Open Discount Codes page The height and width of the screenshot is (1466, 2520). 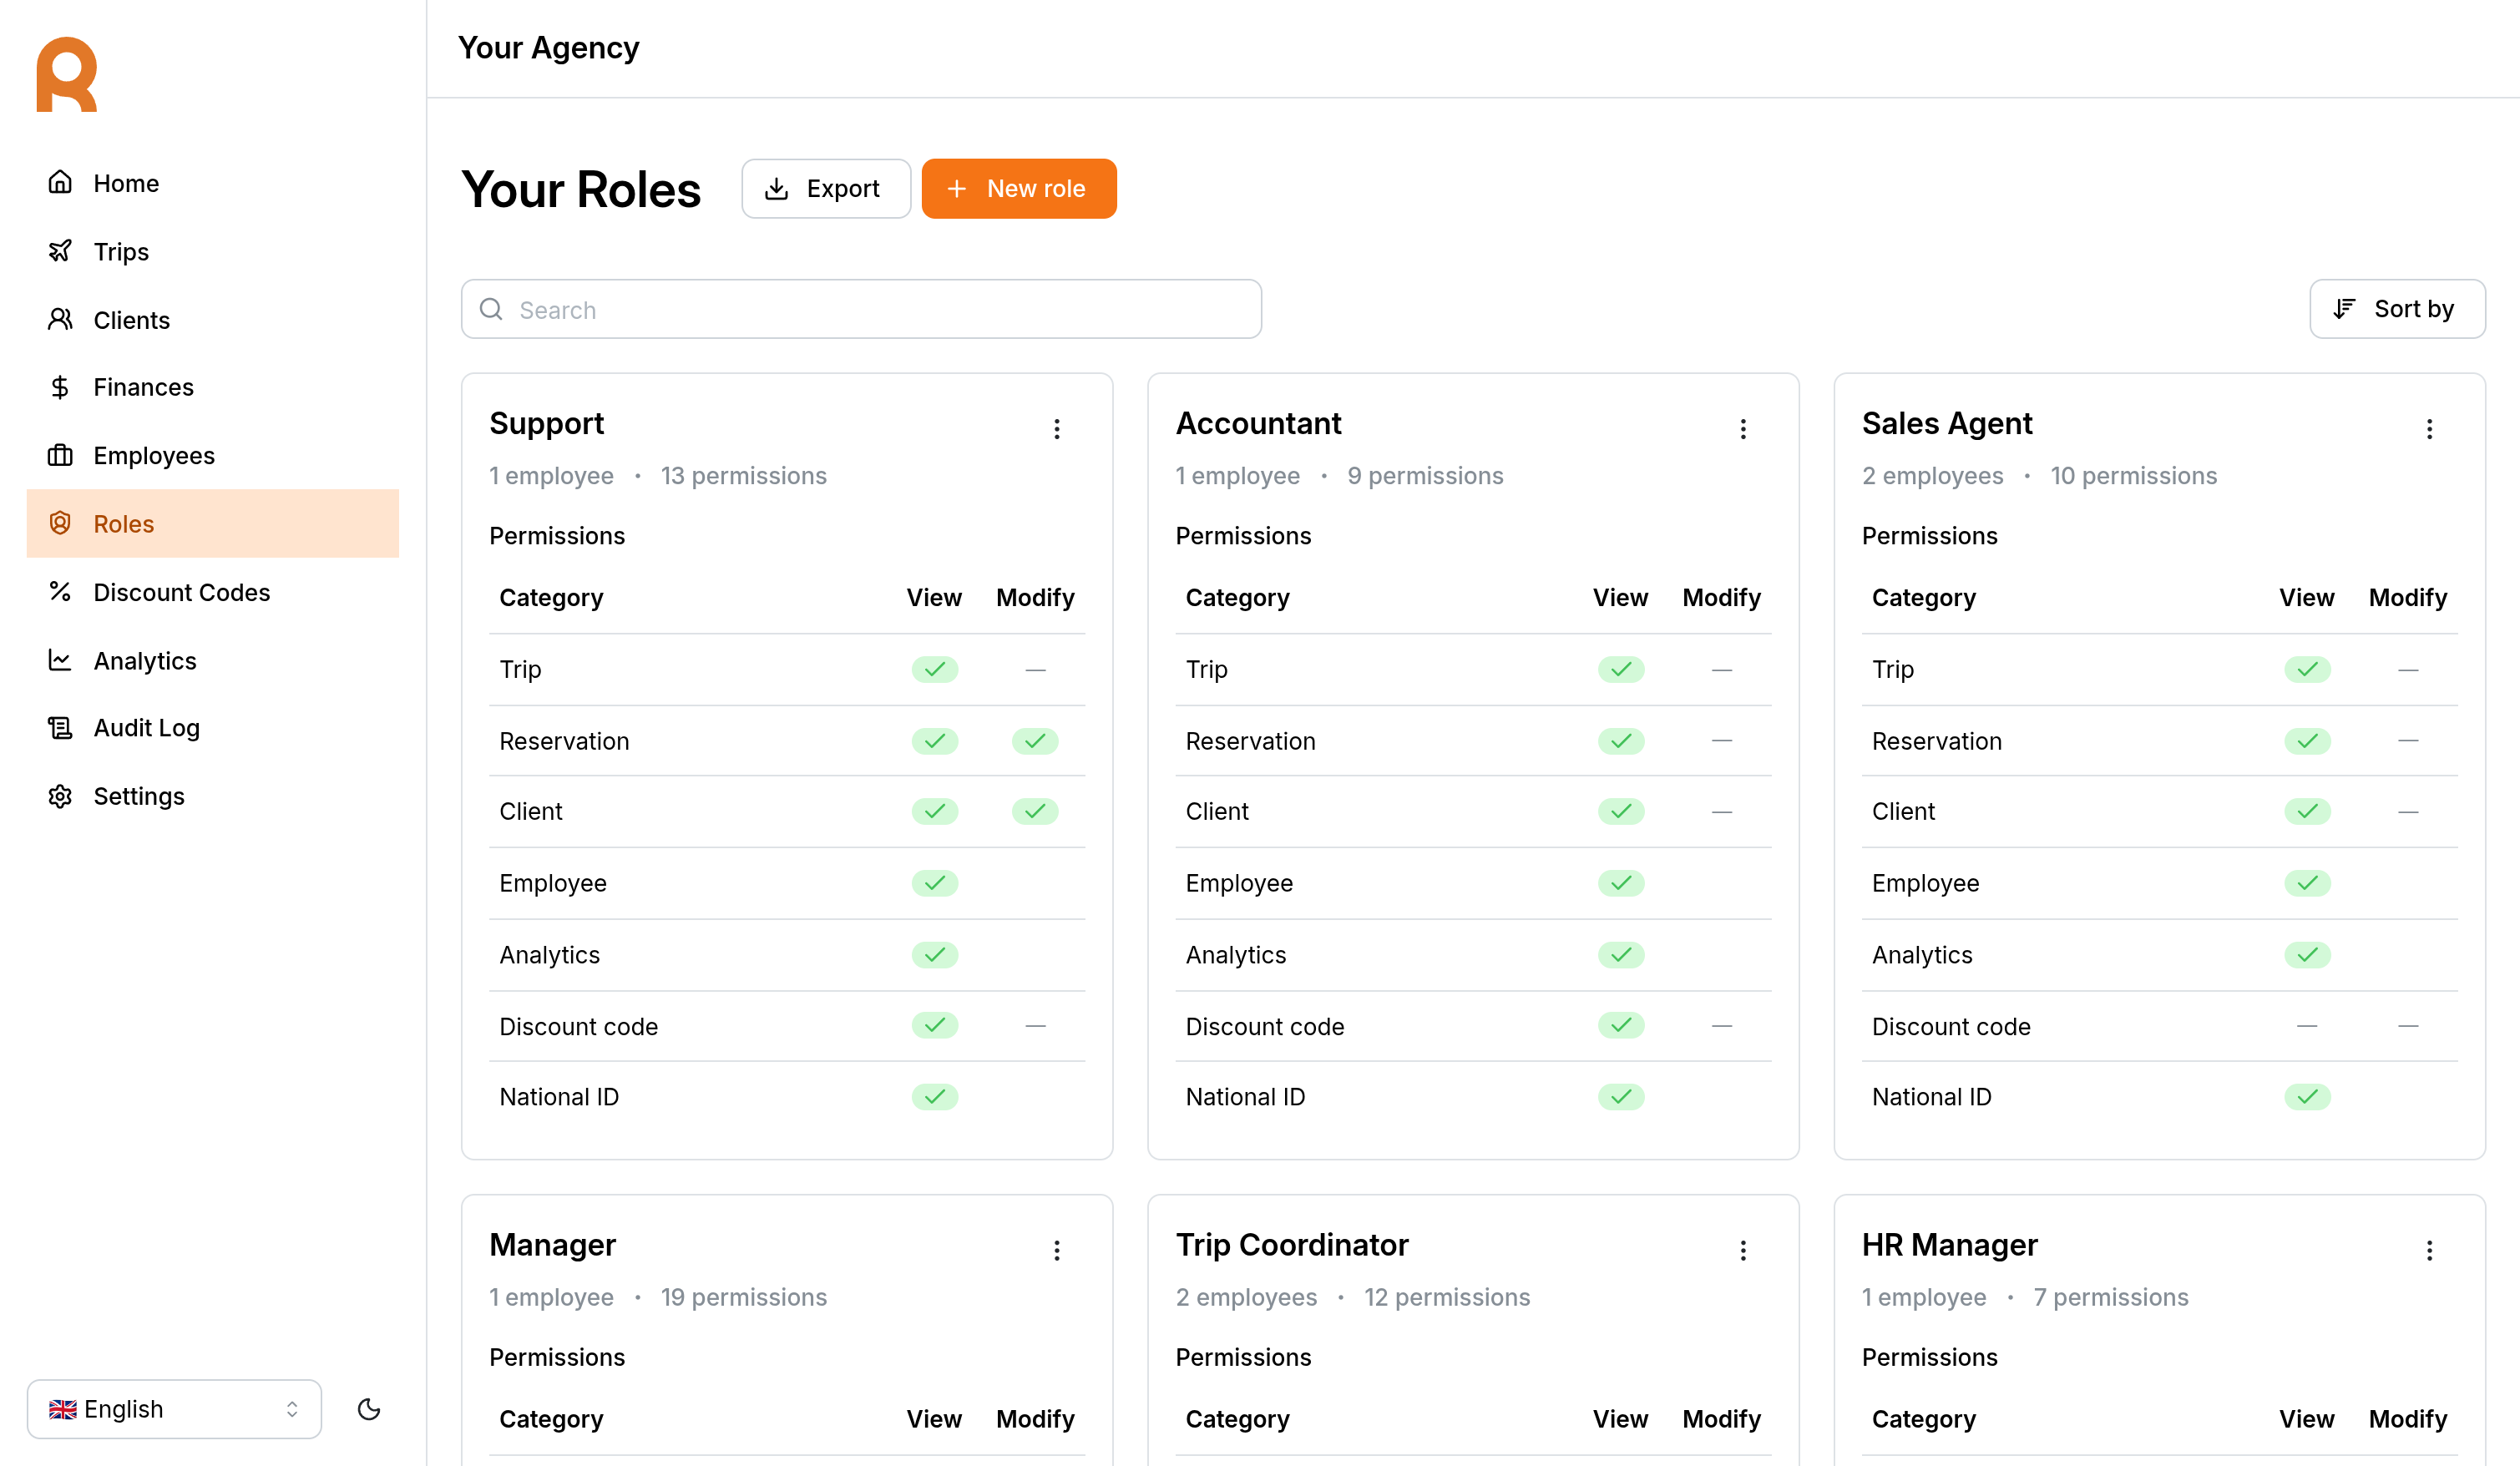[x=213, y=592]
